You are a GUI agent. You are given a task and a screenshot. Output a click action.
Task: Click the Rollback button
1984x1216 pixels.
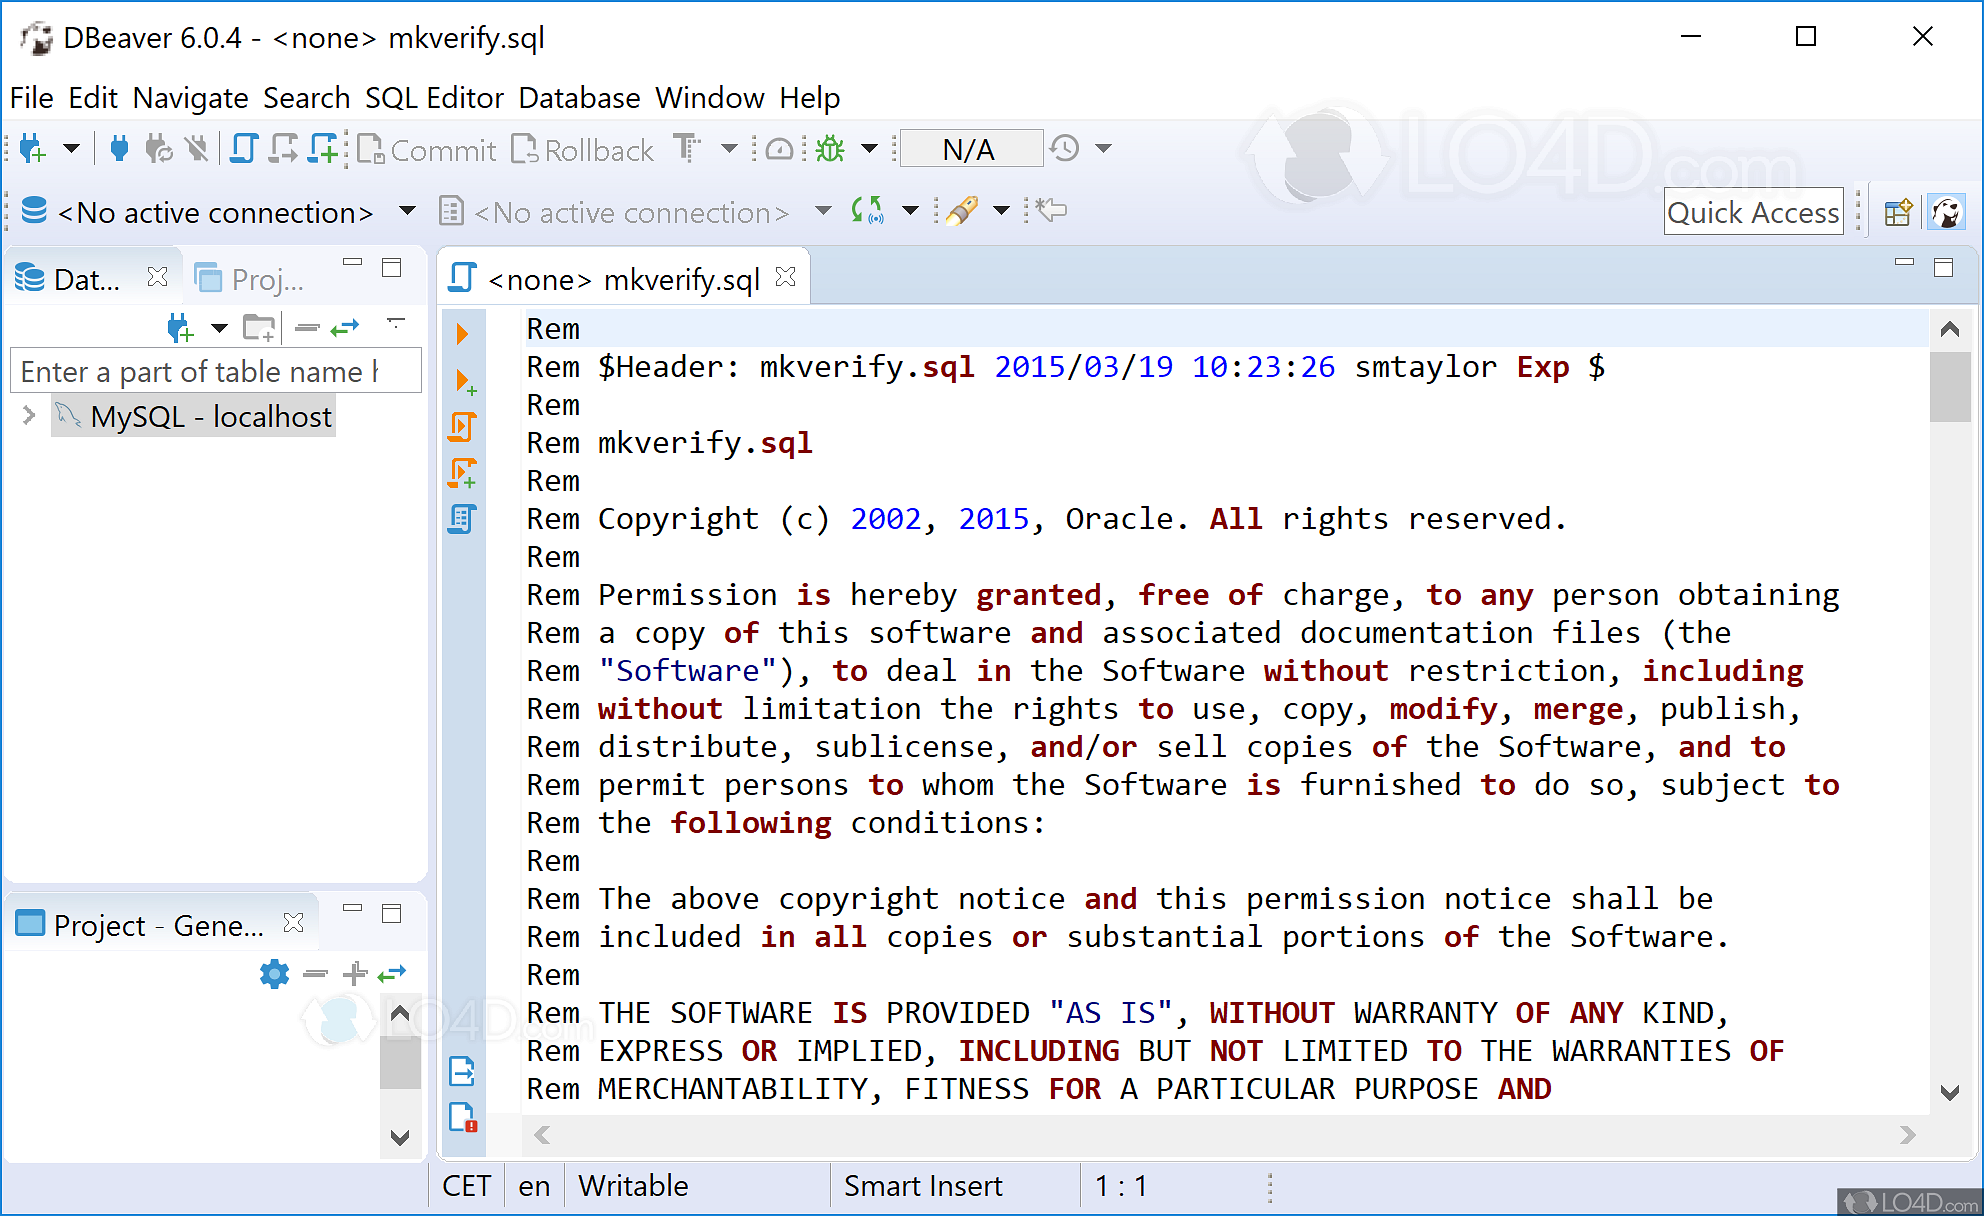583,149
